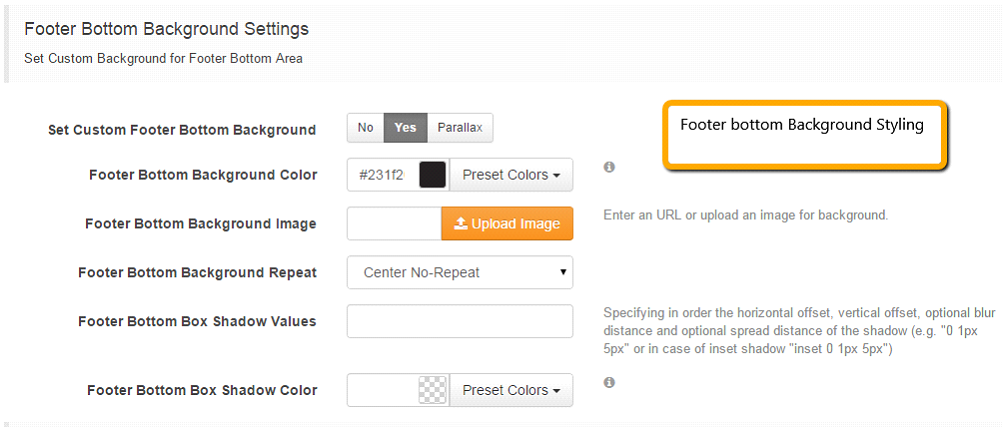Click info icon beside Box Shadow Color row
Screen dimensions: 1005x428
click(x=610, y=383)
